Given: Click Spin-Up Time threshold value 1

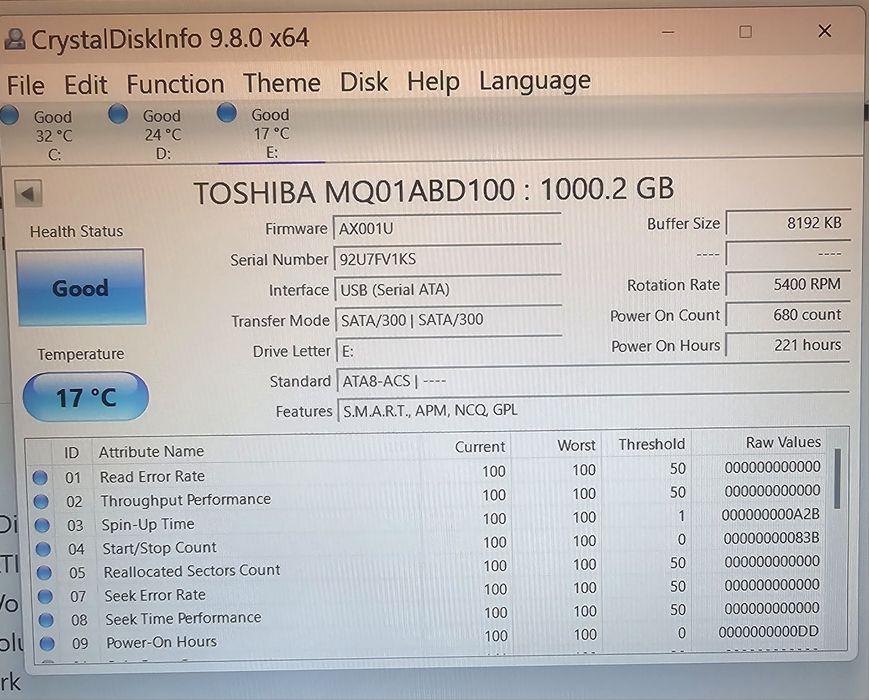Looking at the screenshot, I should pyautogui.click(x=682, y=516).
